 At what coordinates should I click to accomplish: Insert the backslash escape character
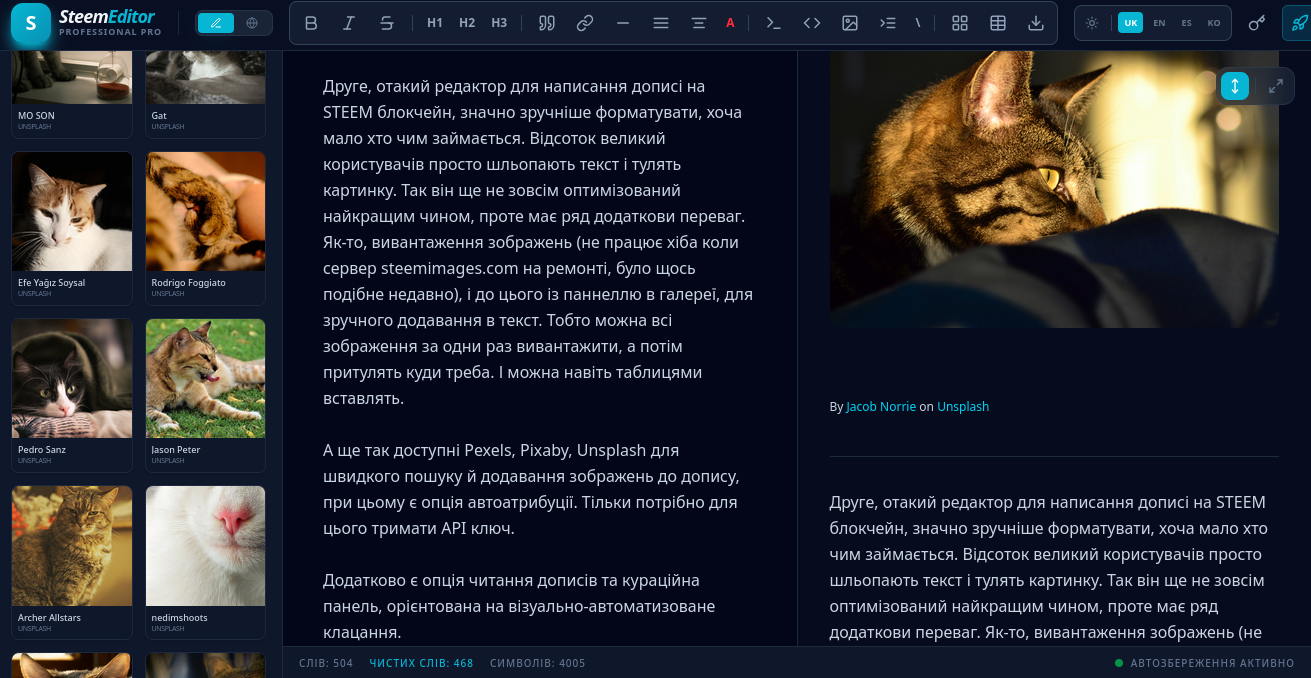tap(917, 23)
